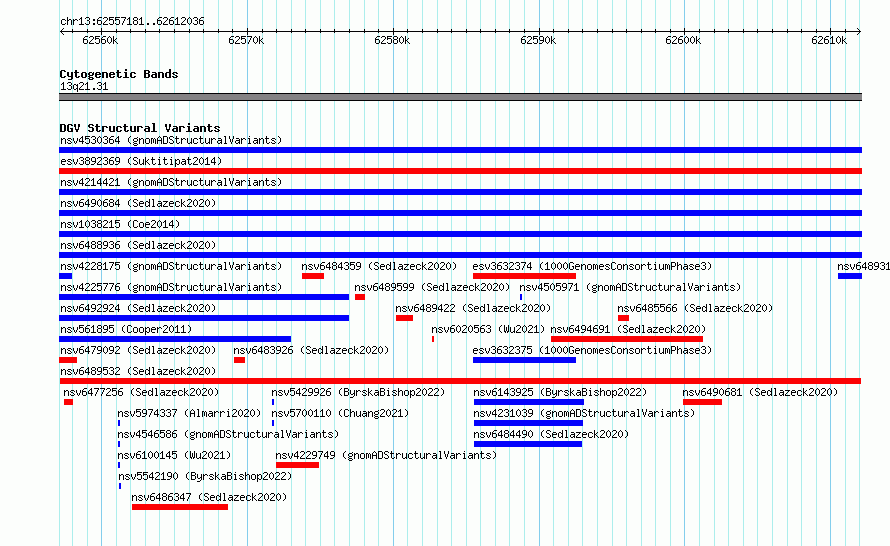Click nsv4546586 gnomAD variant label
This screenshot has width=890, height=546.
click(x=228, y=434)
